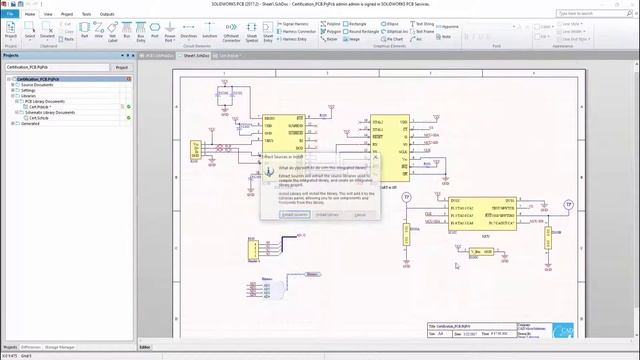The height and width of the screenshot is (360, 640).
Task: Switch to the View ribbon tab
Action: [48, 14]
